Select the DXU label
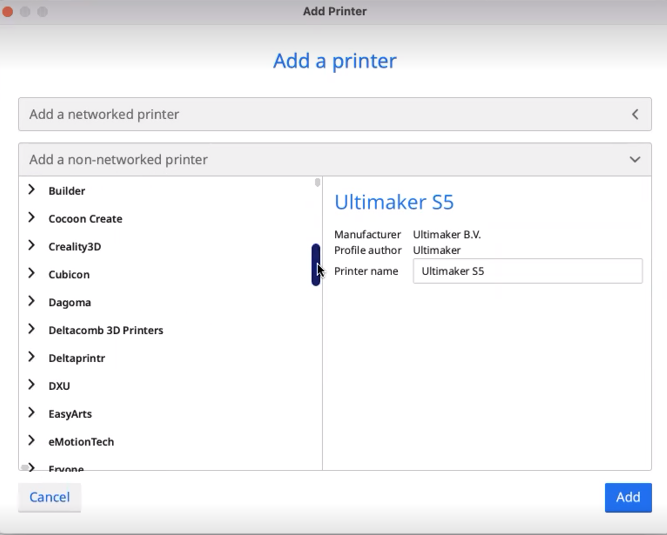 click(59, 386)
